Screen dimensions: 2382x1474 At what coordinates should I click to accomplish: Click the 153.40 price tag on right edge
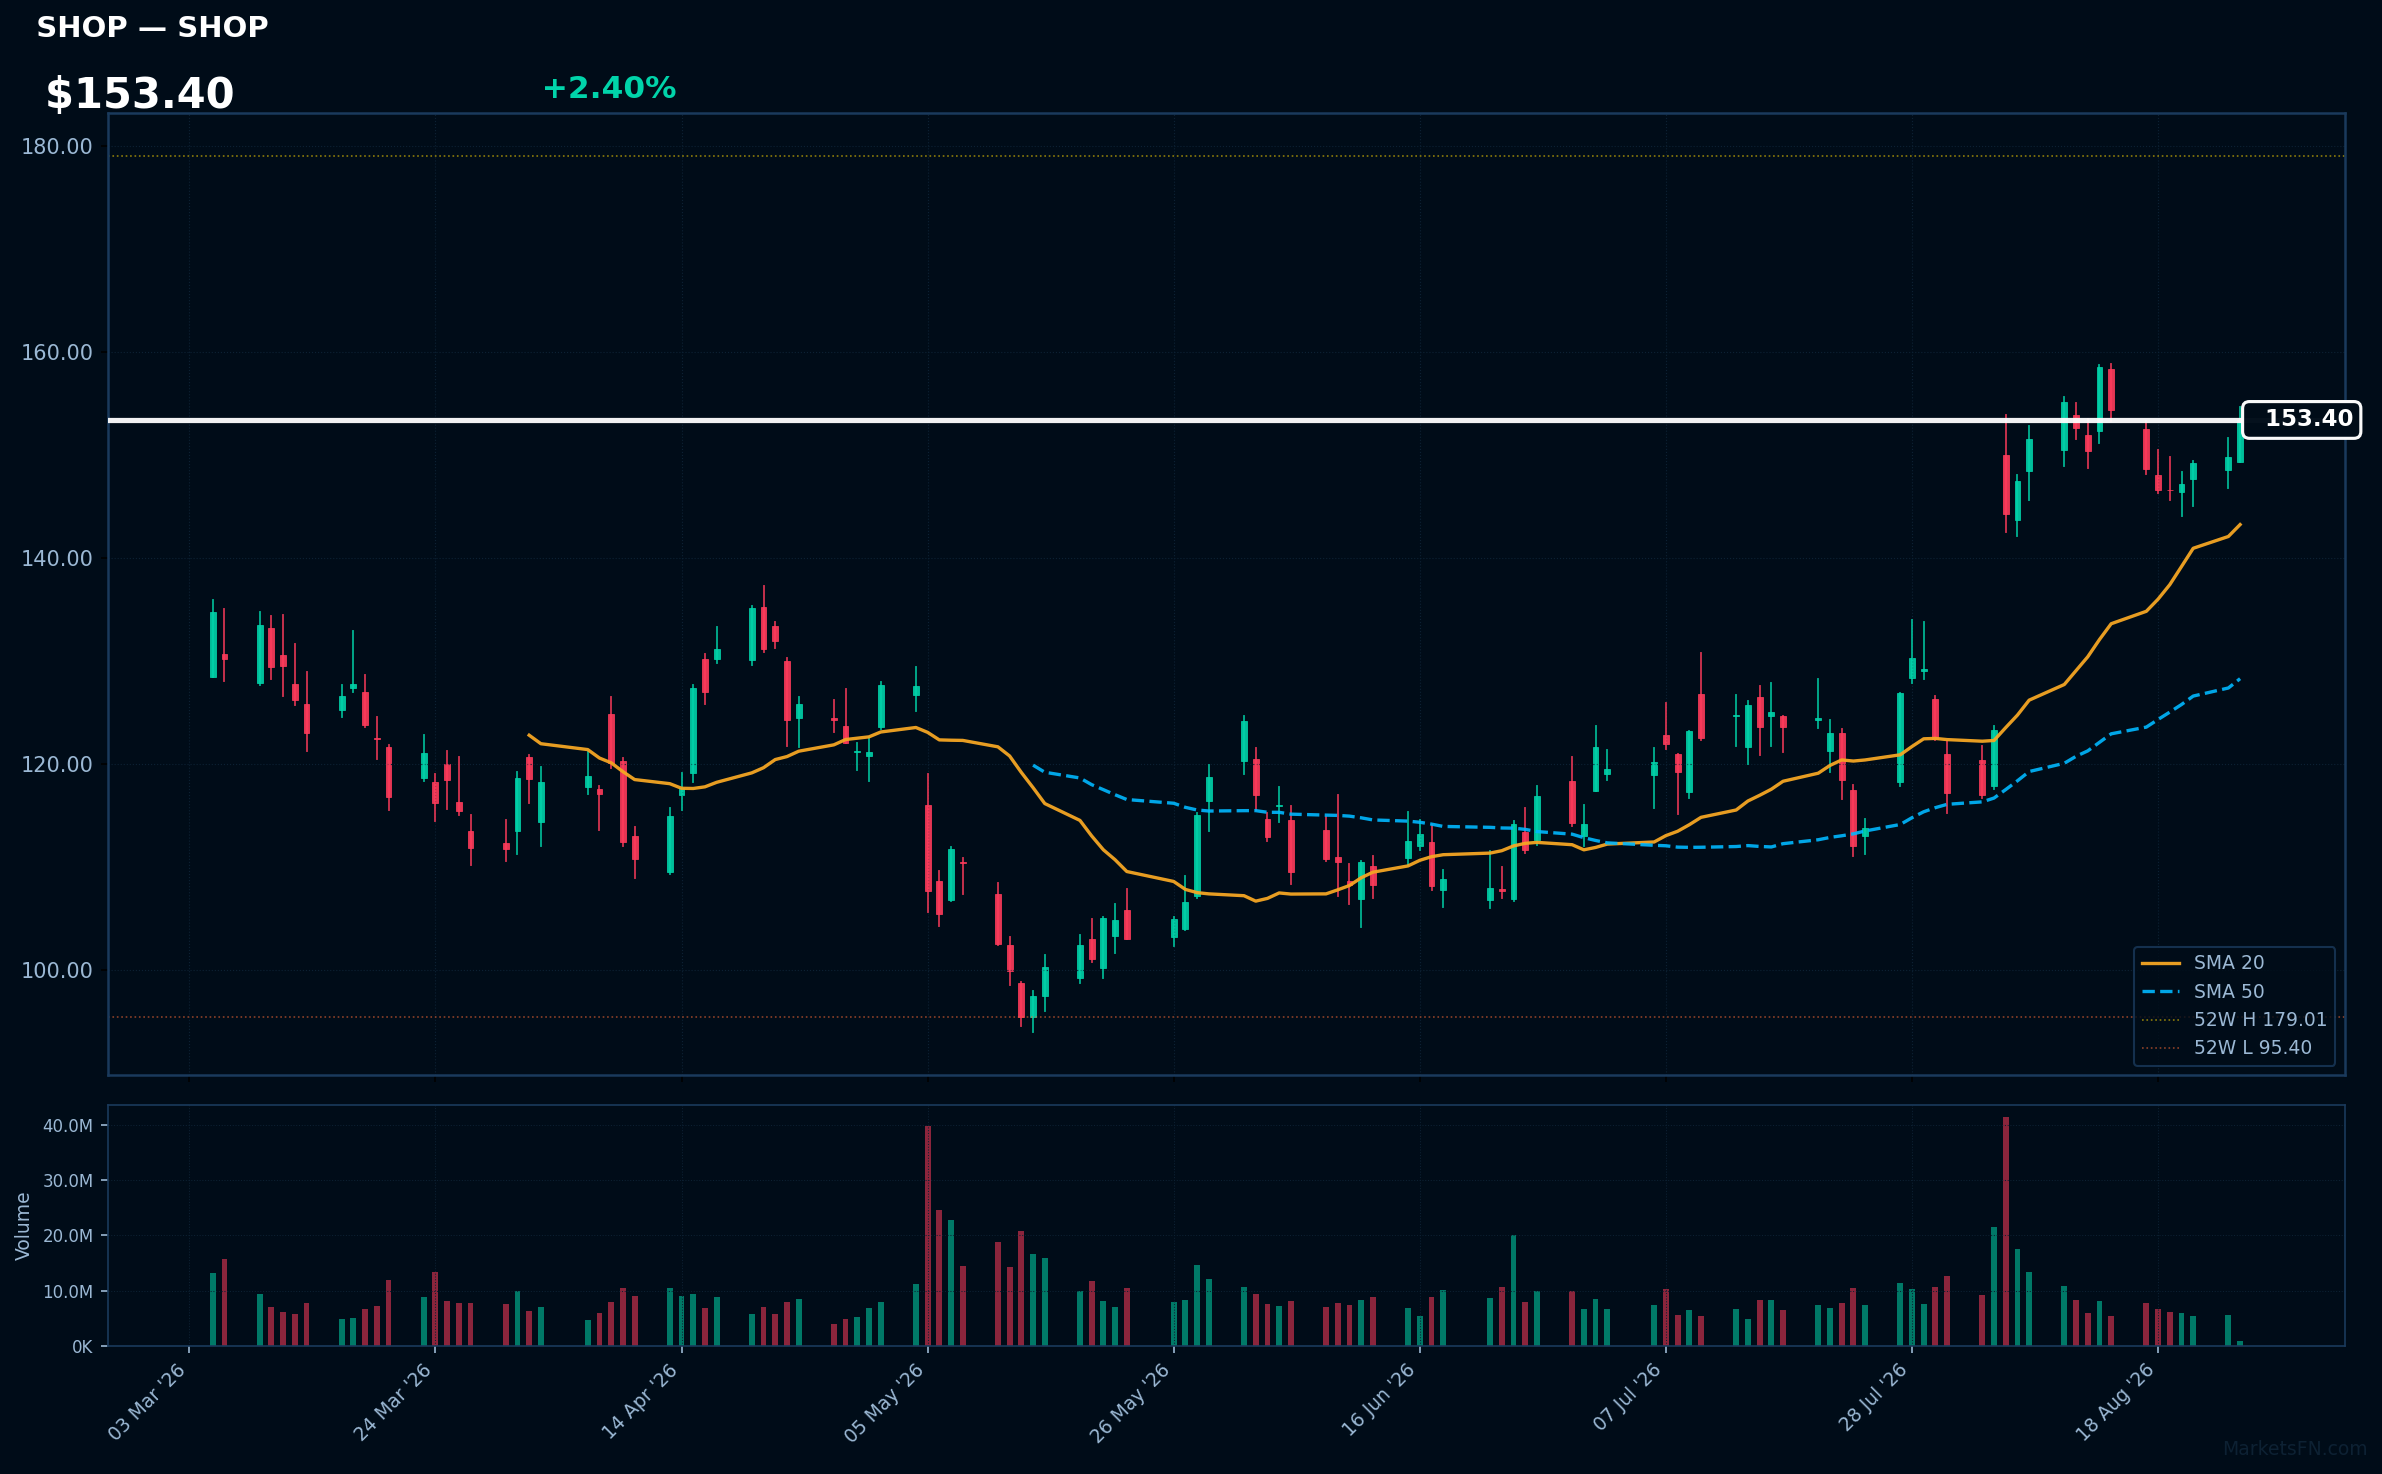pyautogui.click(x=2301, y=419)
